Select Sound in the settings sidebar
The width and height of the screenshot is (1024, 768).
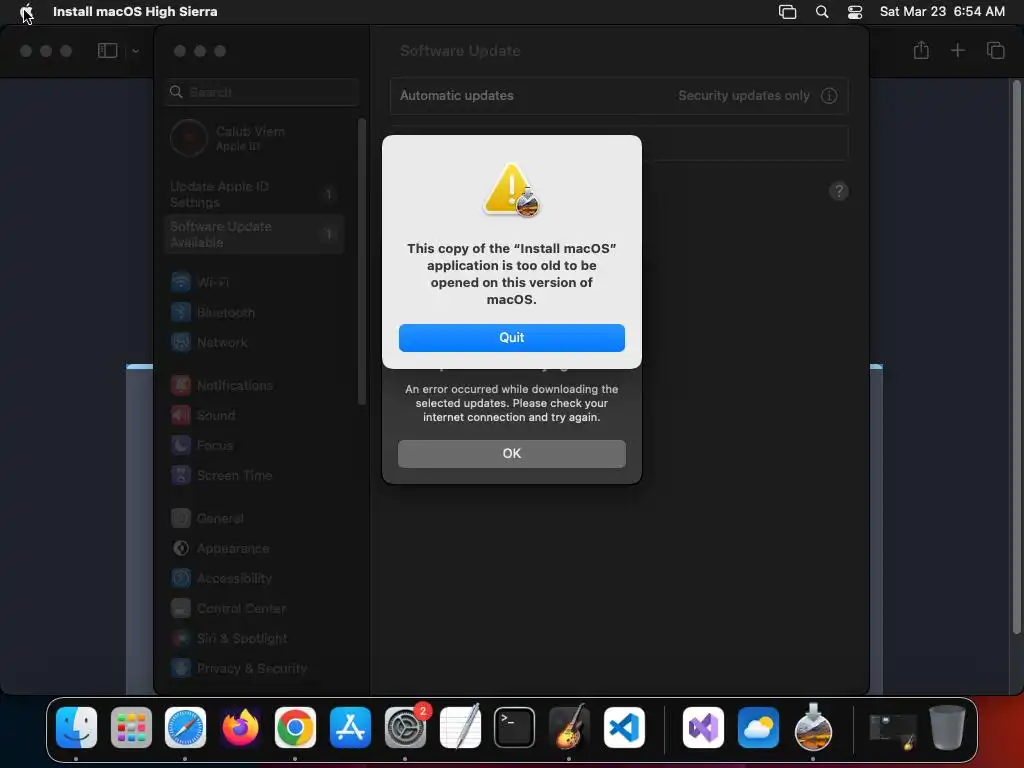coord(255,415)
